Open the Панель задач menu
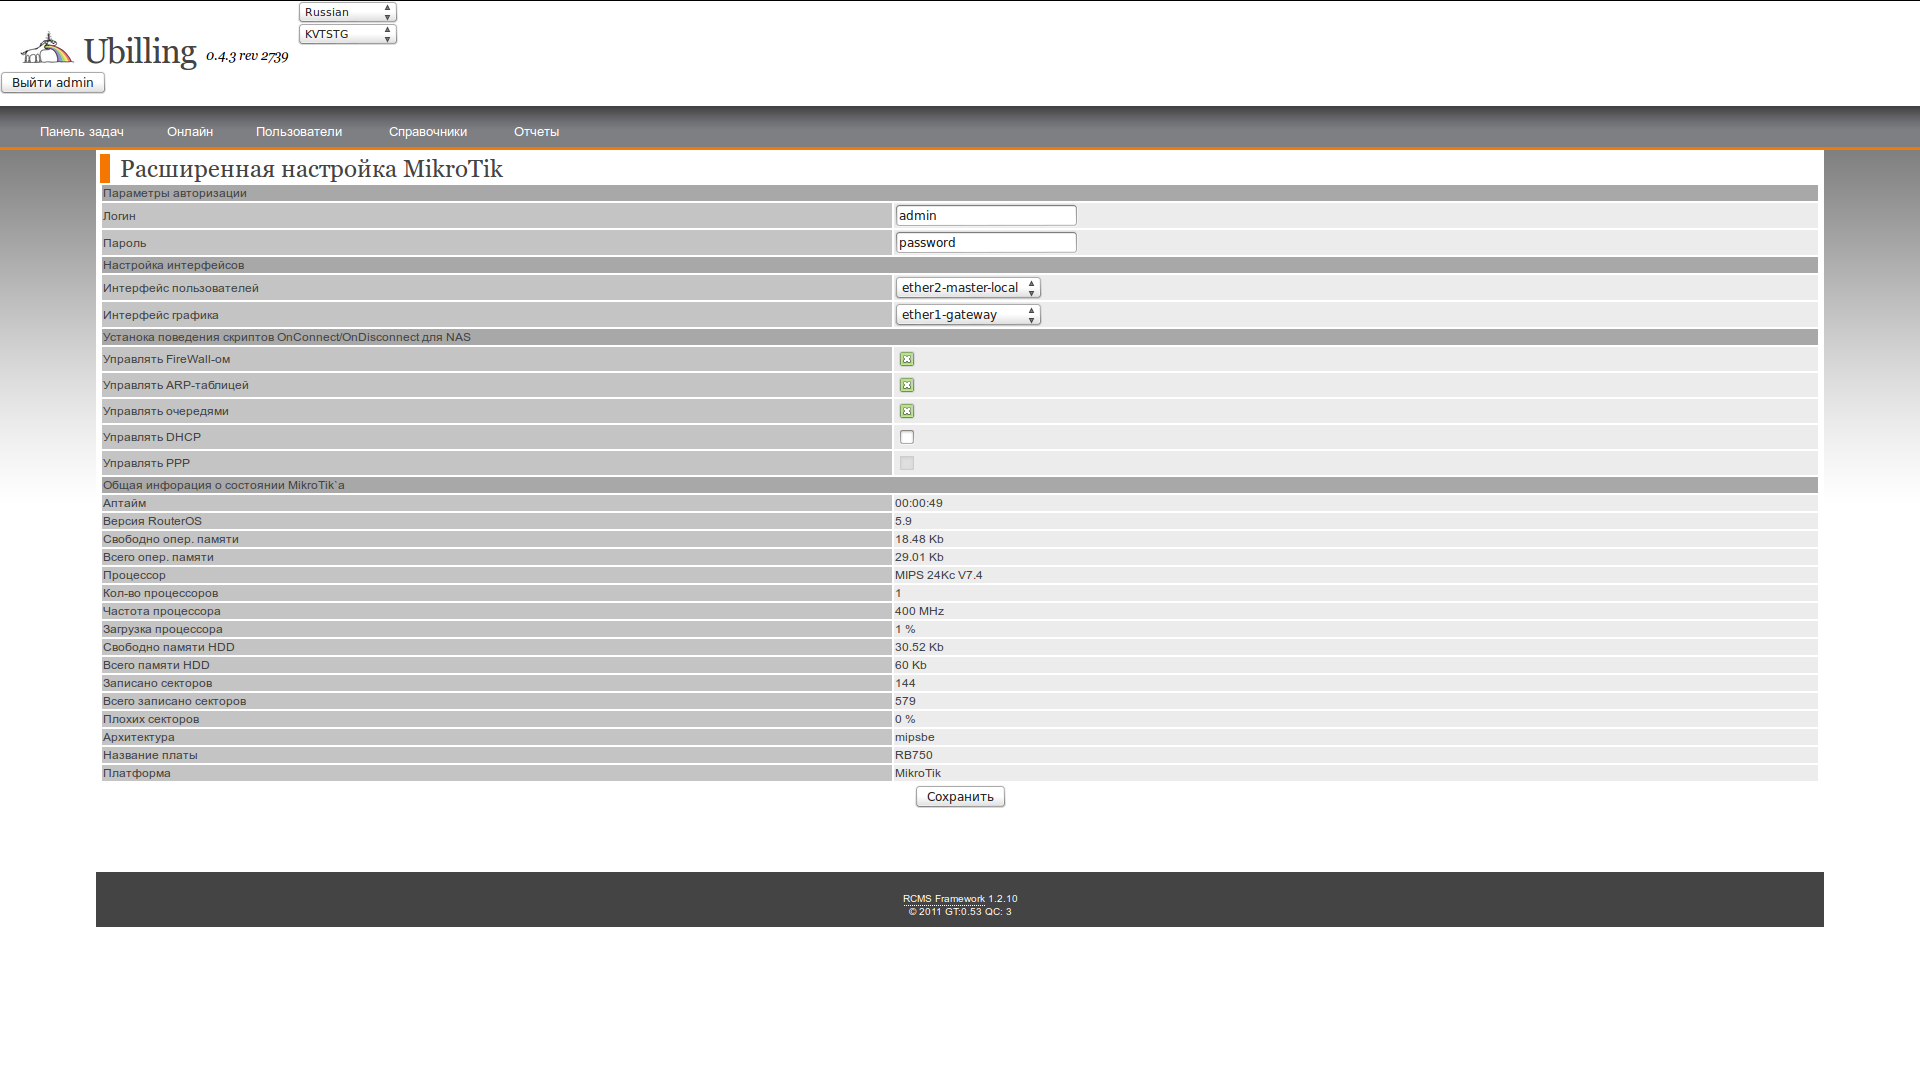Image resolution: width=1920 pixels, height=1080 pixels. pyautogui.click(x=82, y=132)
